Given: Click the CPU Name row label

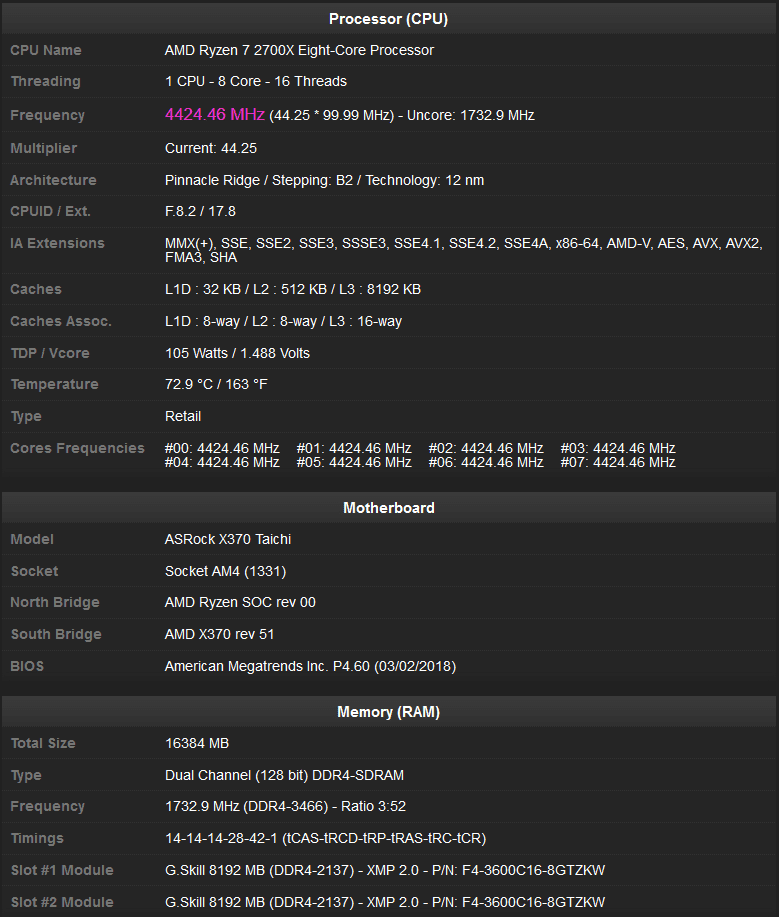Looking at the screenshot, I should 46,50.
